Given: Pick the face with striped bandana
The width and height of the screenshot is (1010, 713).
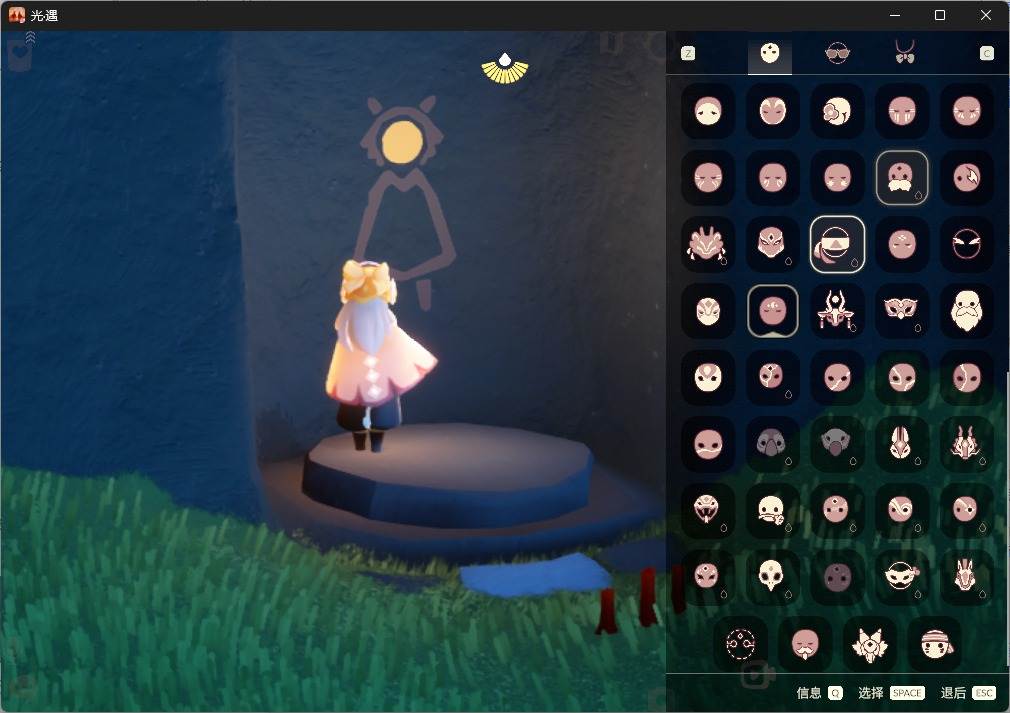Looking at the screenshot, I should (x=935, y=643).
